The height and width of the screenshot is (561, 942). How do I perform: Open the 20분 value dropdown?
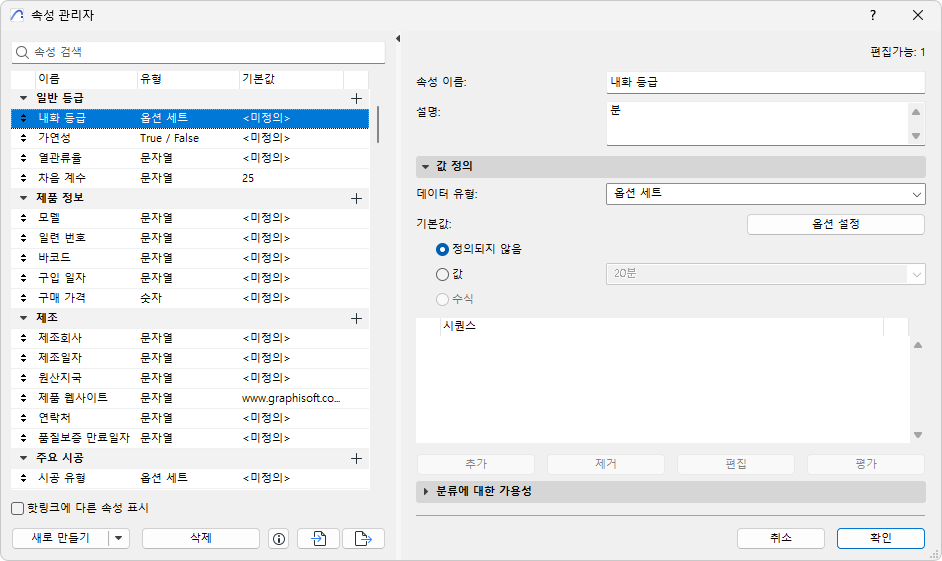click(765, 274)
